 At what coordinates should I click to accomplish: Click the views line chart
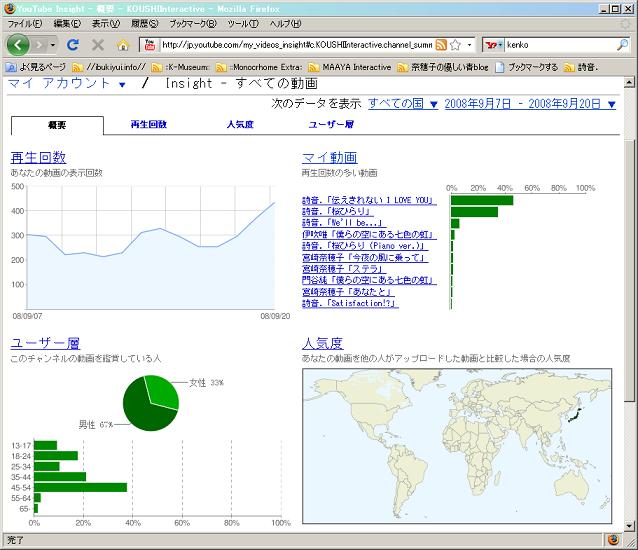point(151,248)
